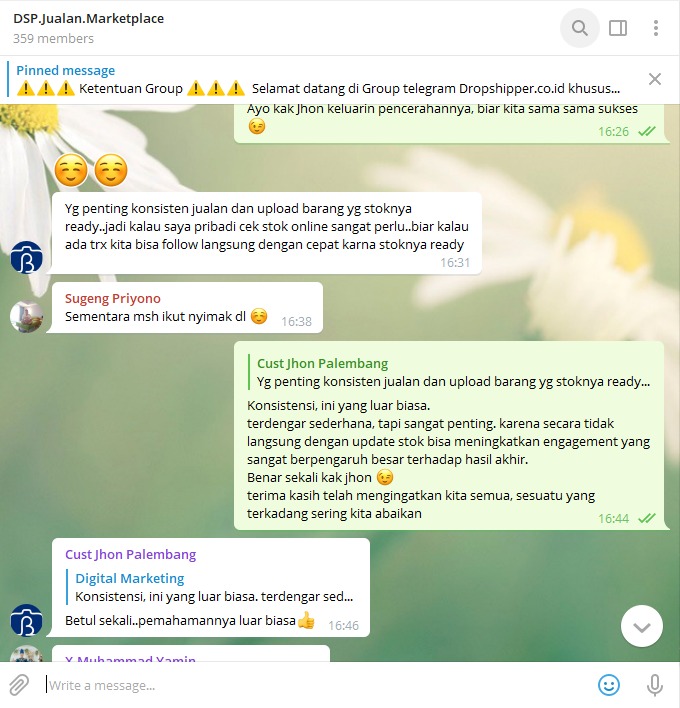The height and width of the screenshot is (708, 680).
Task: Click the 359 members count text
Action: 53,39
